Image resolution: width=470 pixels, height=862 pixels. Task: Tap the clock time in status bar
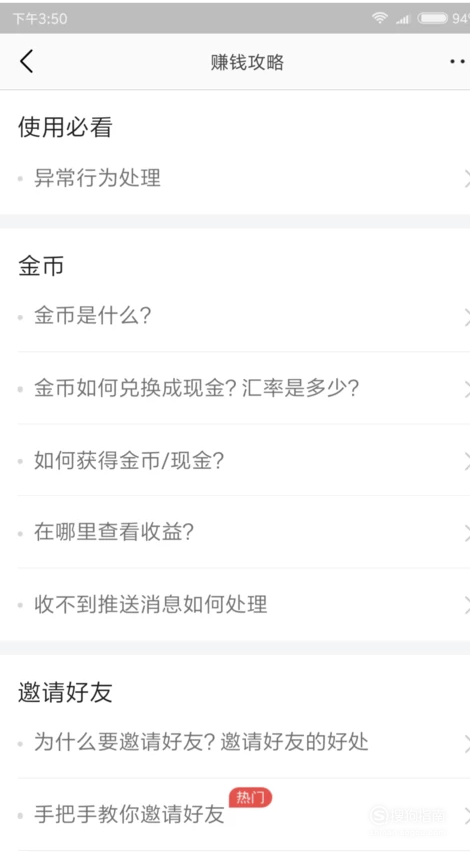pyautogui.click(x=40, y=19)
